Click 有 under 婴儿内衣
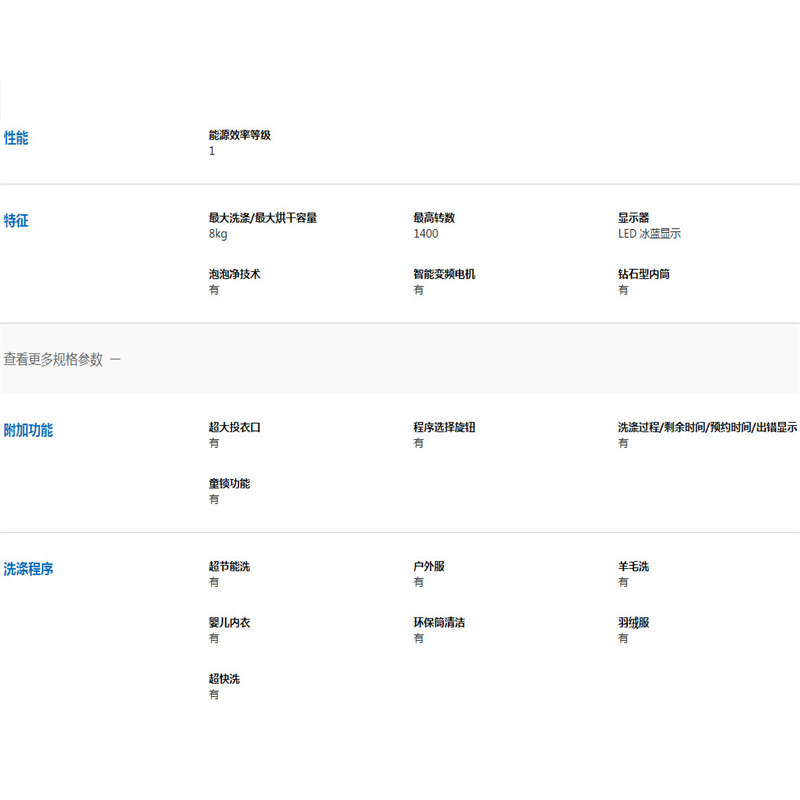Screen dimensions: 800x800 pos(214,638)
